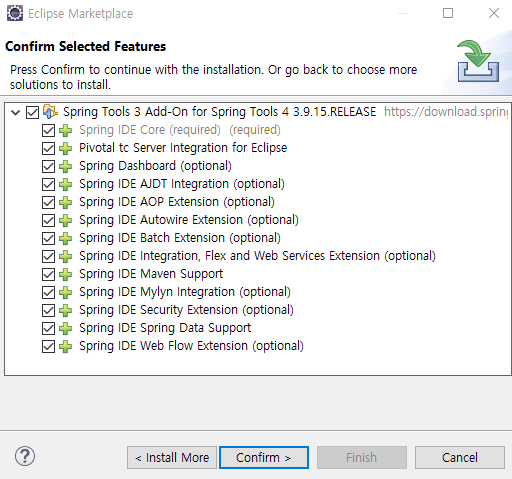
Task: Click the plus icon beside Spring IDE Integration, Flex
Action: coord(65,256)
